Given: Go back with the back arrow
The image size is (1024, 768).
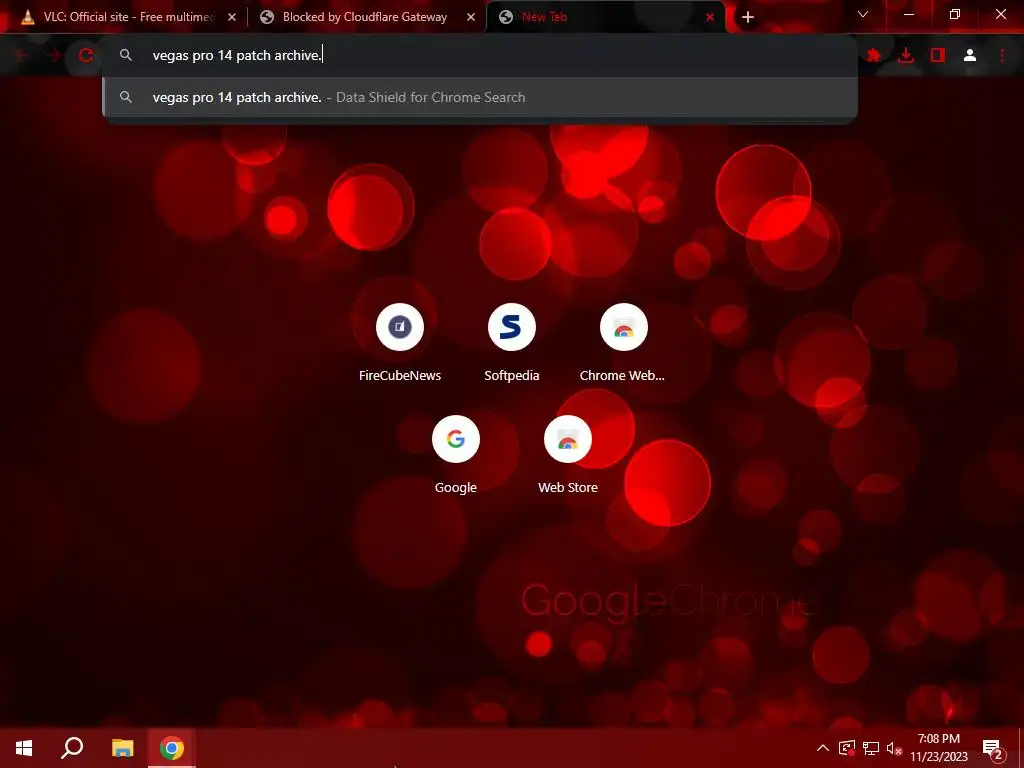Looking at the screenshot, I should pyautogui.click(x=21, y=56).
